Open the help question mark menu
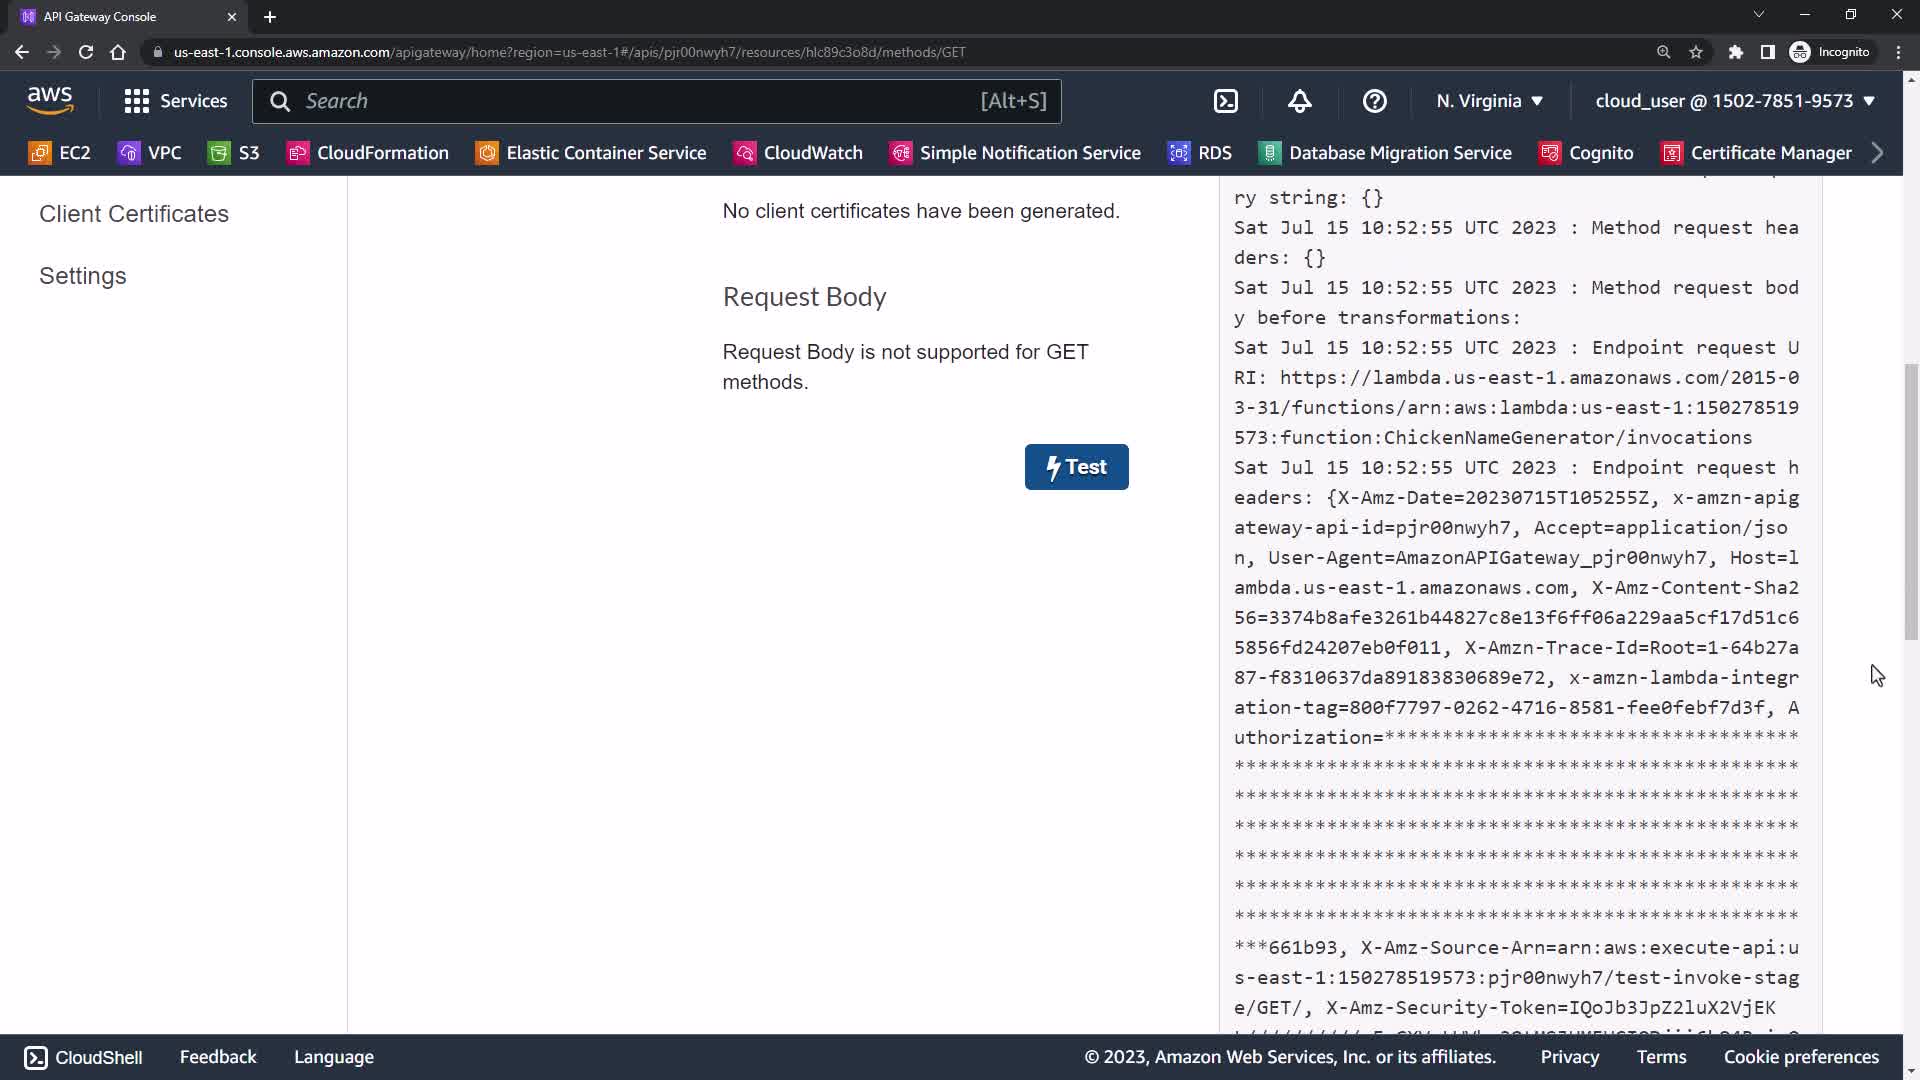 click(x=1374, y=101)
